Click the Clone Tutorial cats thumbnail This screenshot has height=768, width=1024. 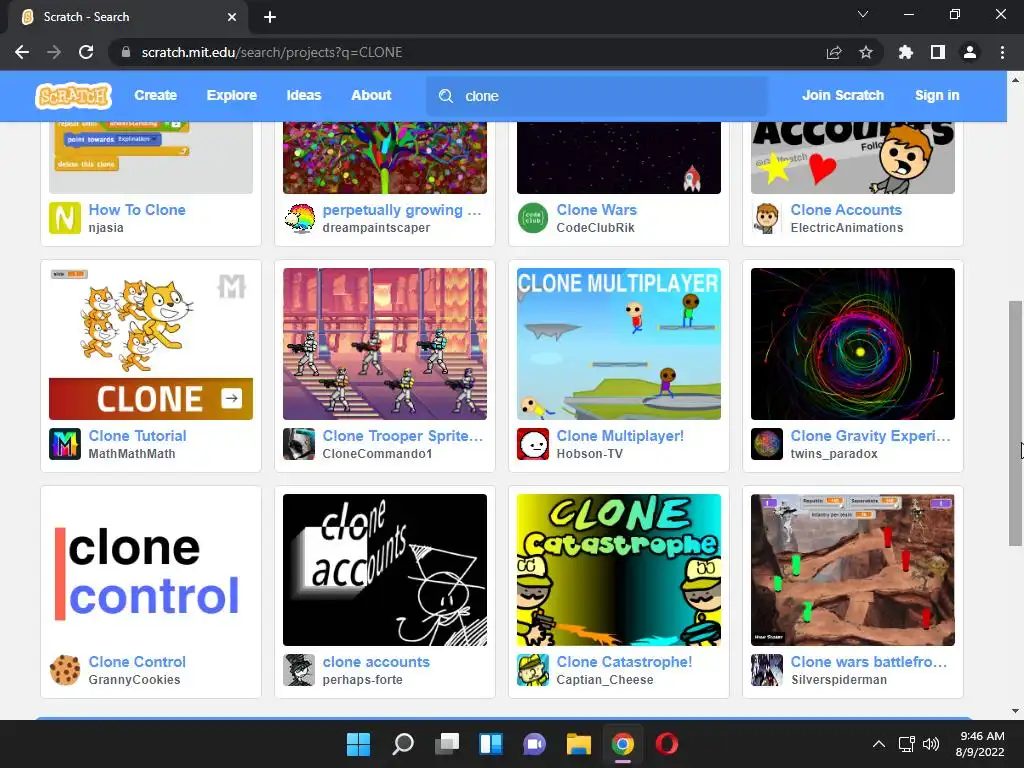click(x=151, y=344)
